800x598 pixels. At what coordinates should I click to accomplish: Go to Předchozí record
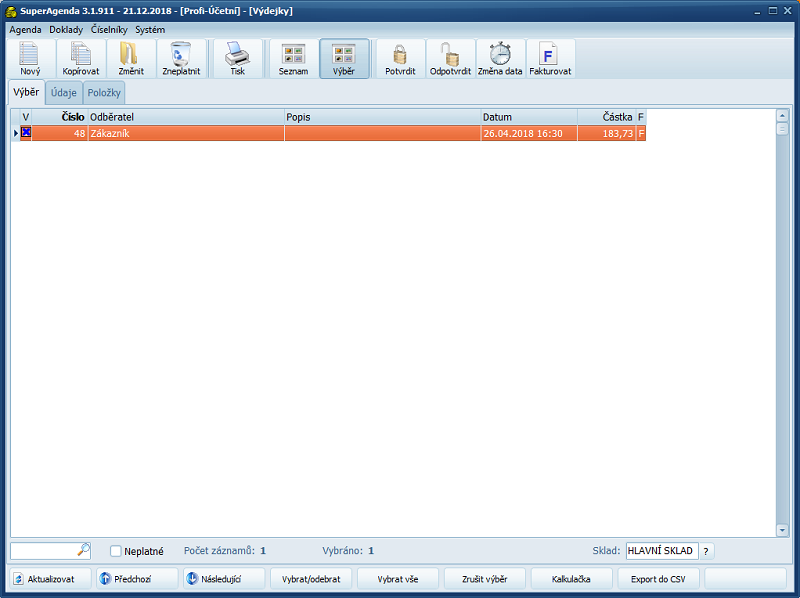(x=136, y=579)
